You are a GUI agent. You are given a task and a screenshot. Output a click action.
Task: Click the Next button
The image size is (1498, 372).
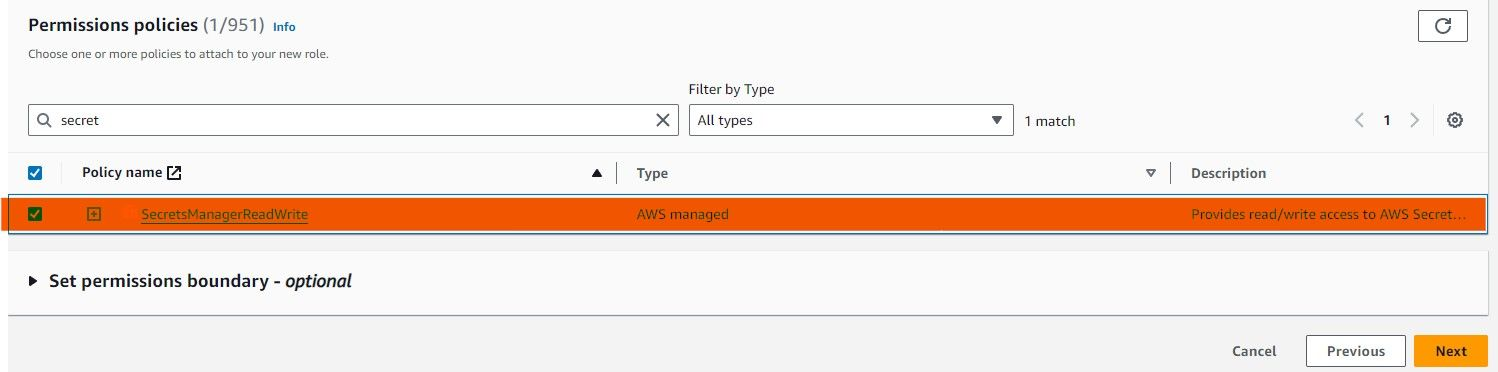click(x=1451, y=351)
